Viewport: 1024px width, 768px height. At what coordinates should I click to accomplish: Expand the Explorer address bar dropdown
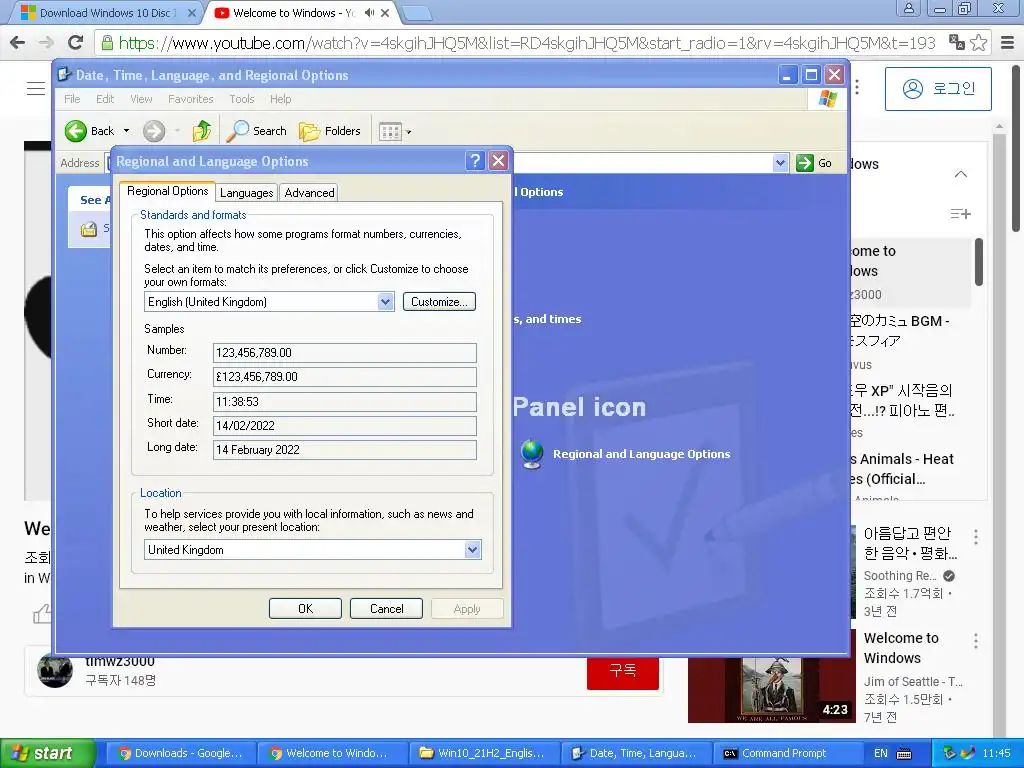tap(780, 163)
